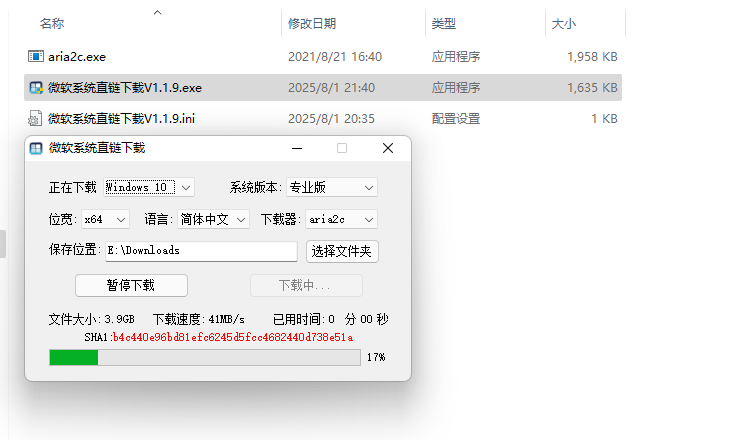Click the 1,958 KB size cell

592,57
